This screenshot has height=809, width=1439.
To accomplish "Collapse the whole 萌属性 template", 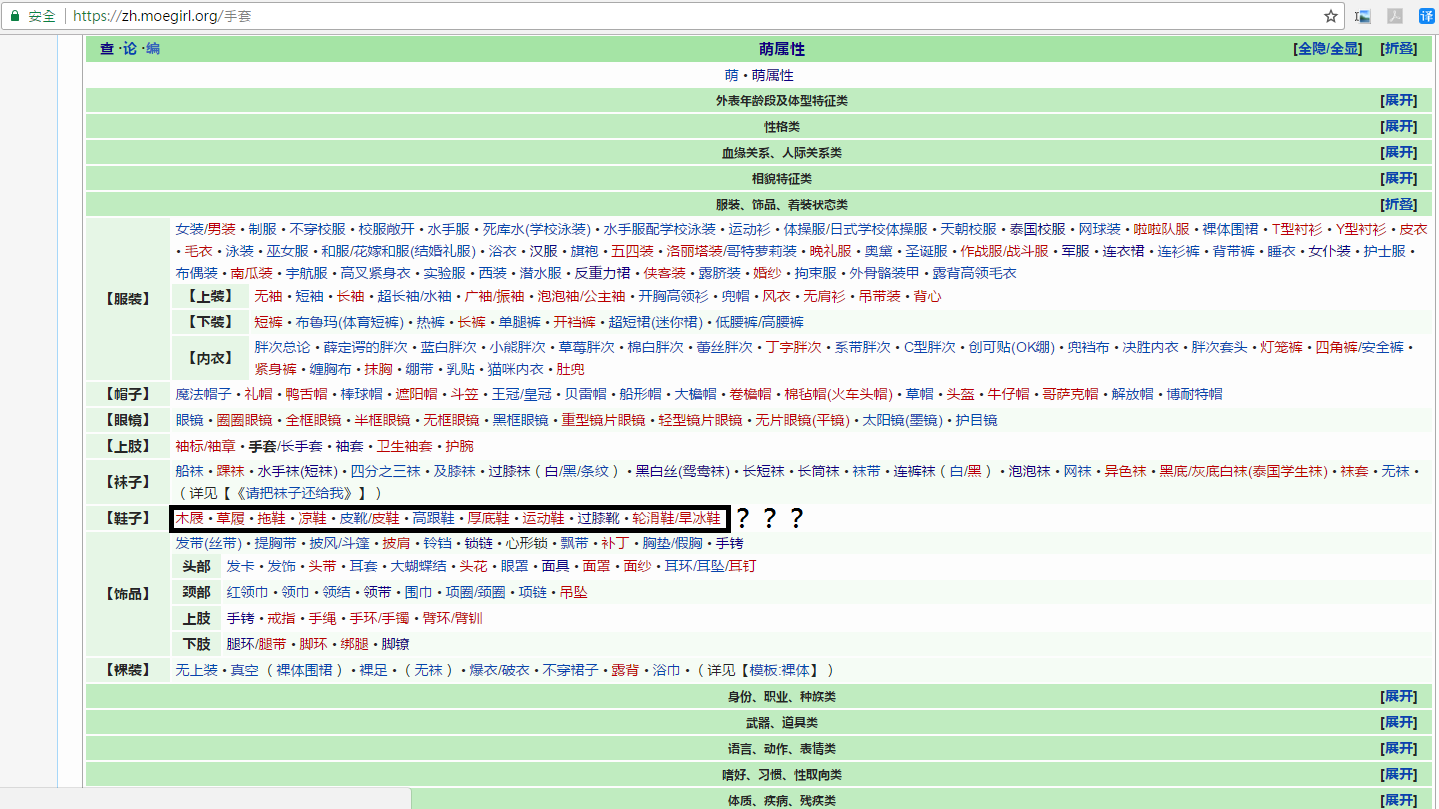I will (x=1397, y=48).
